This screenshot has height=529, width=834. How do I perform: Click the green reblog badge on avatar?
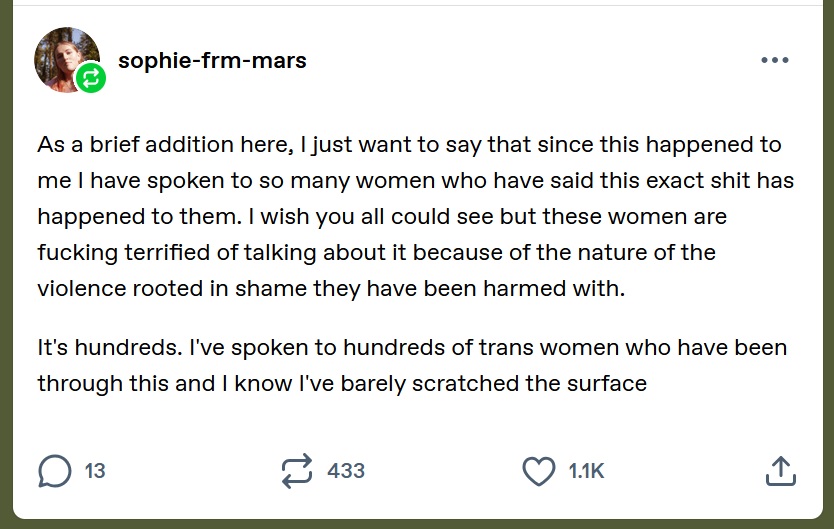click(x=90, y=79)
